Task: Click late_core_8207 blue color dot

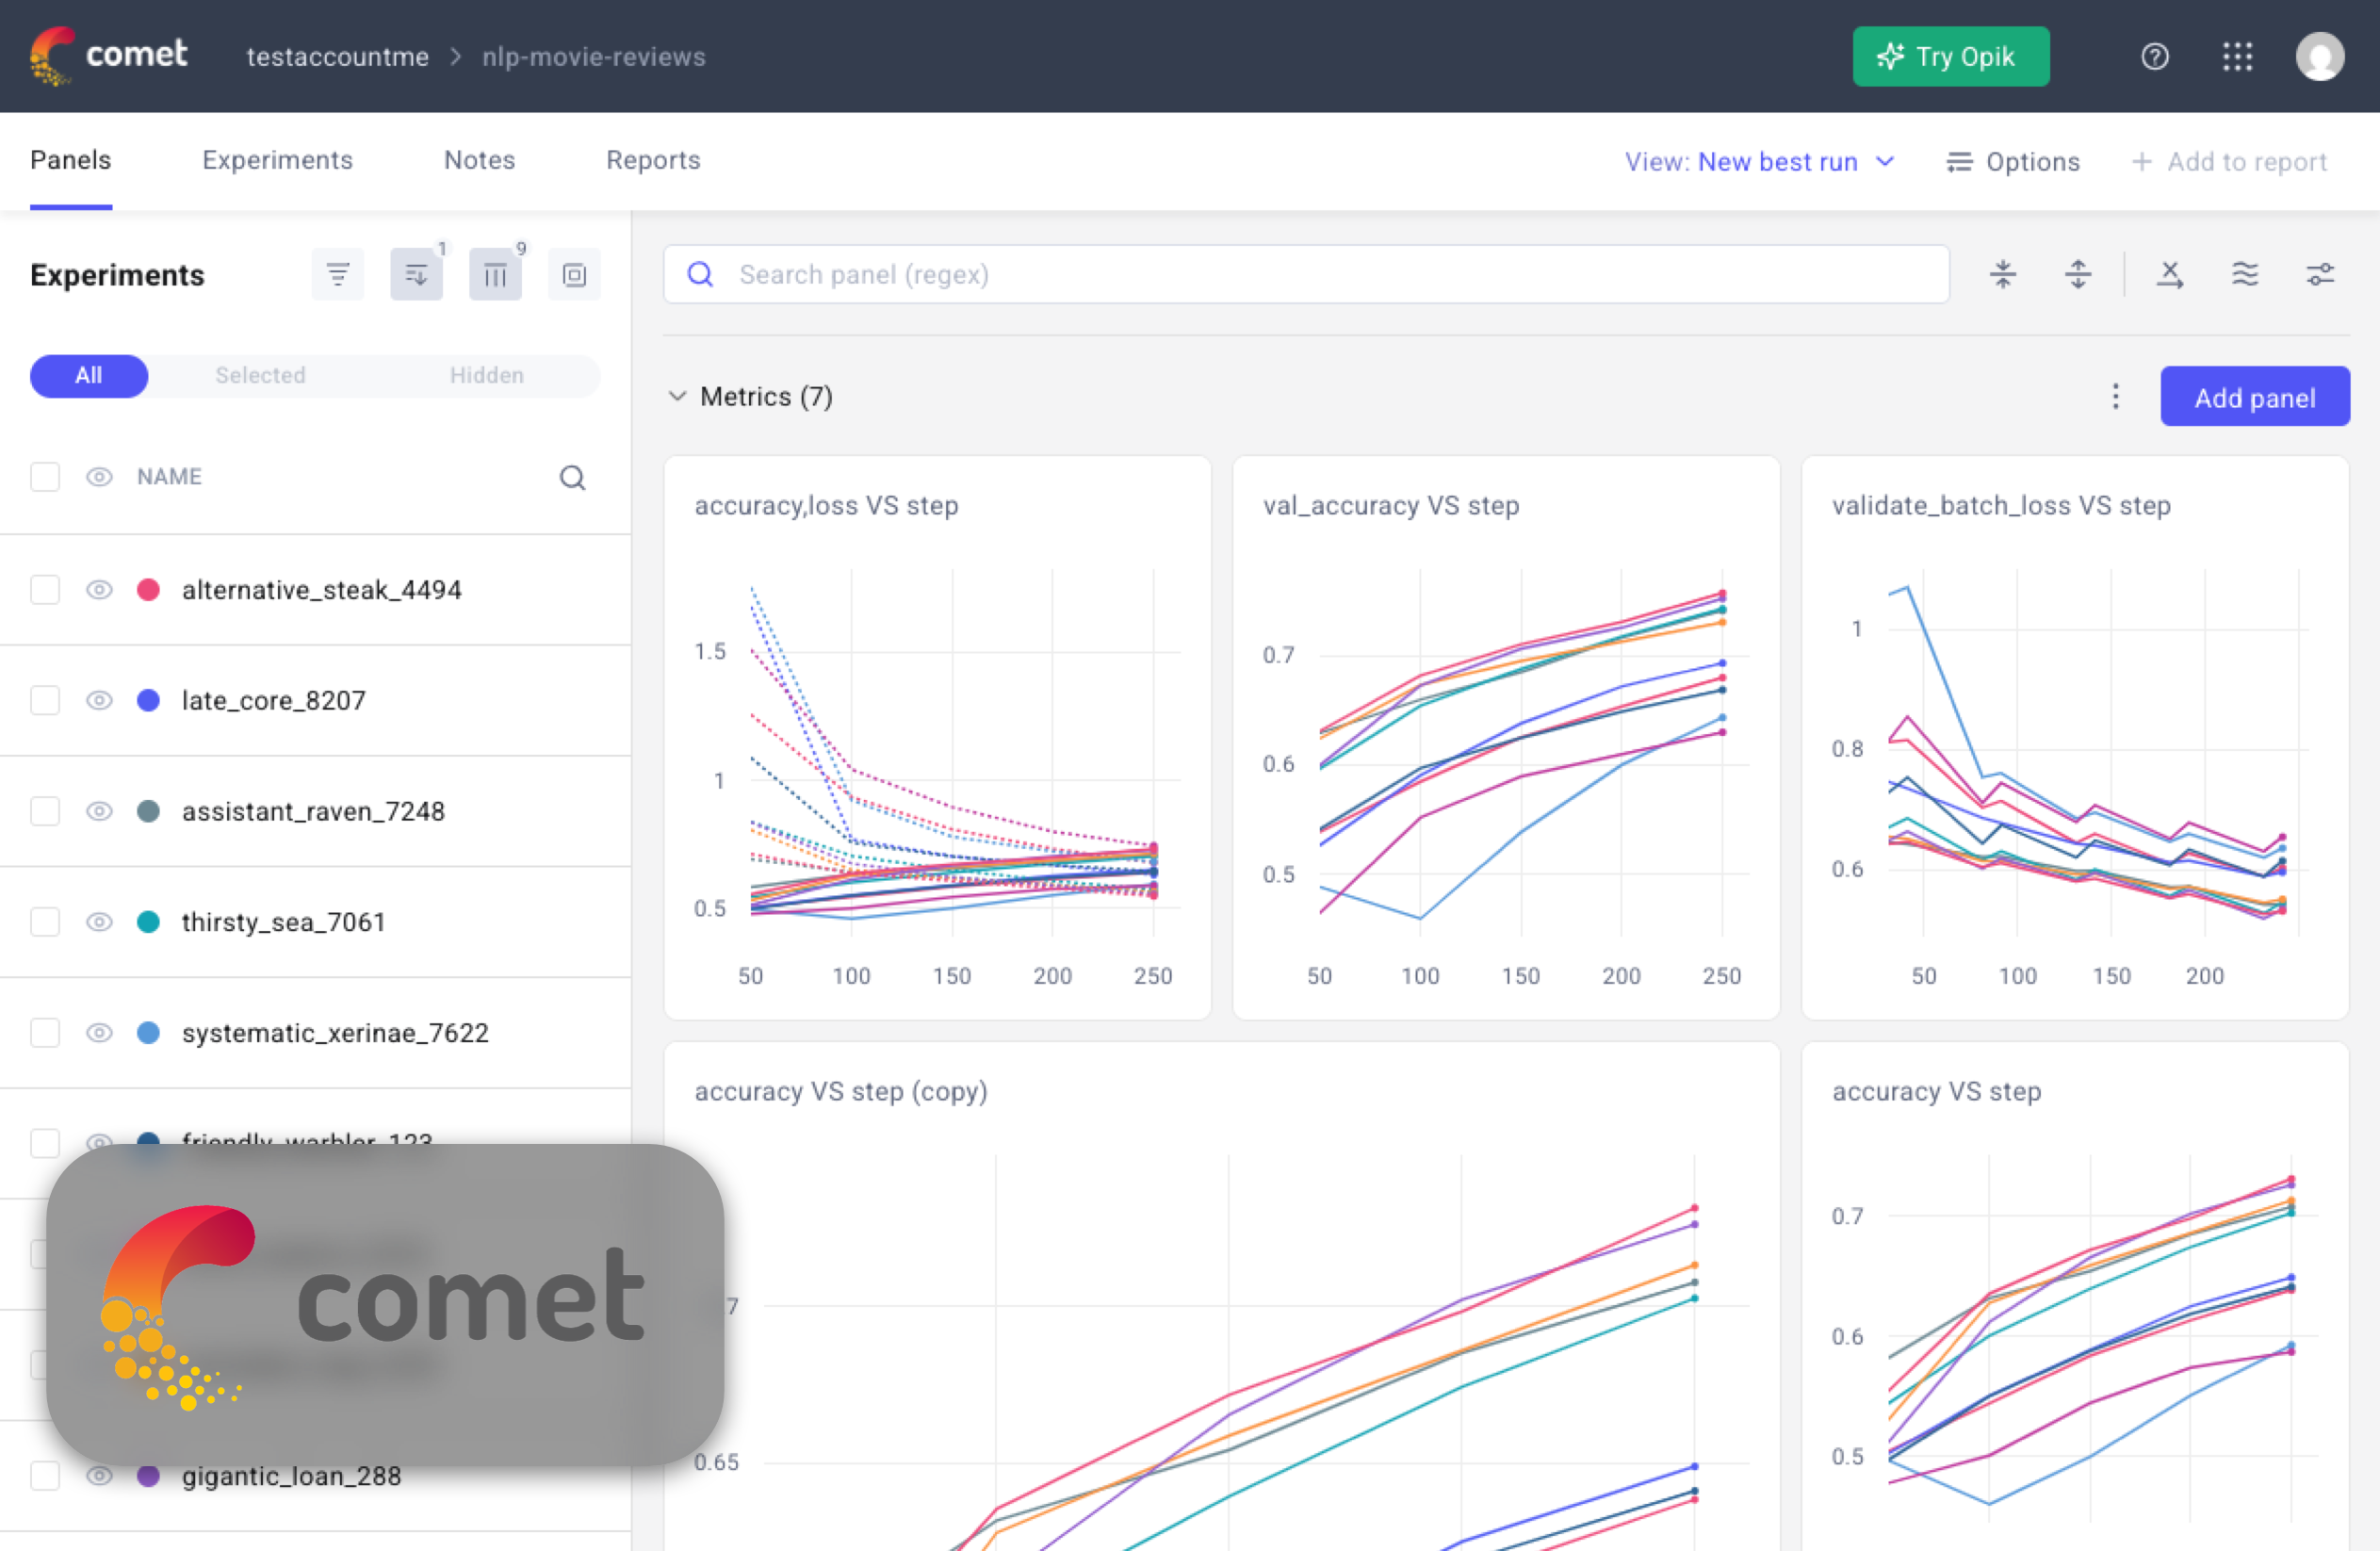Action: point(148,701)
